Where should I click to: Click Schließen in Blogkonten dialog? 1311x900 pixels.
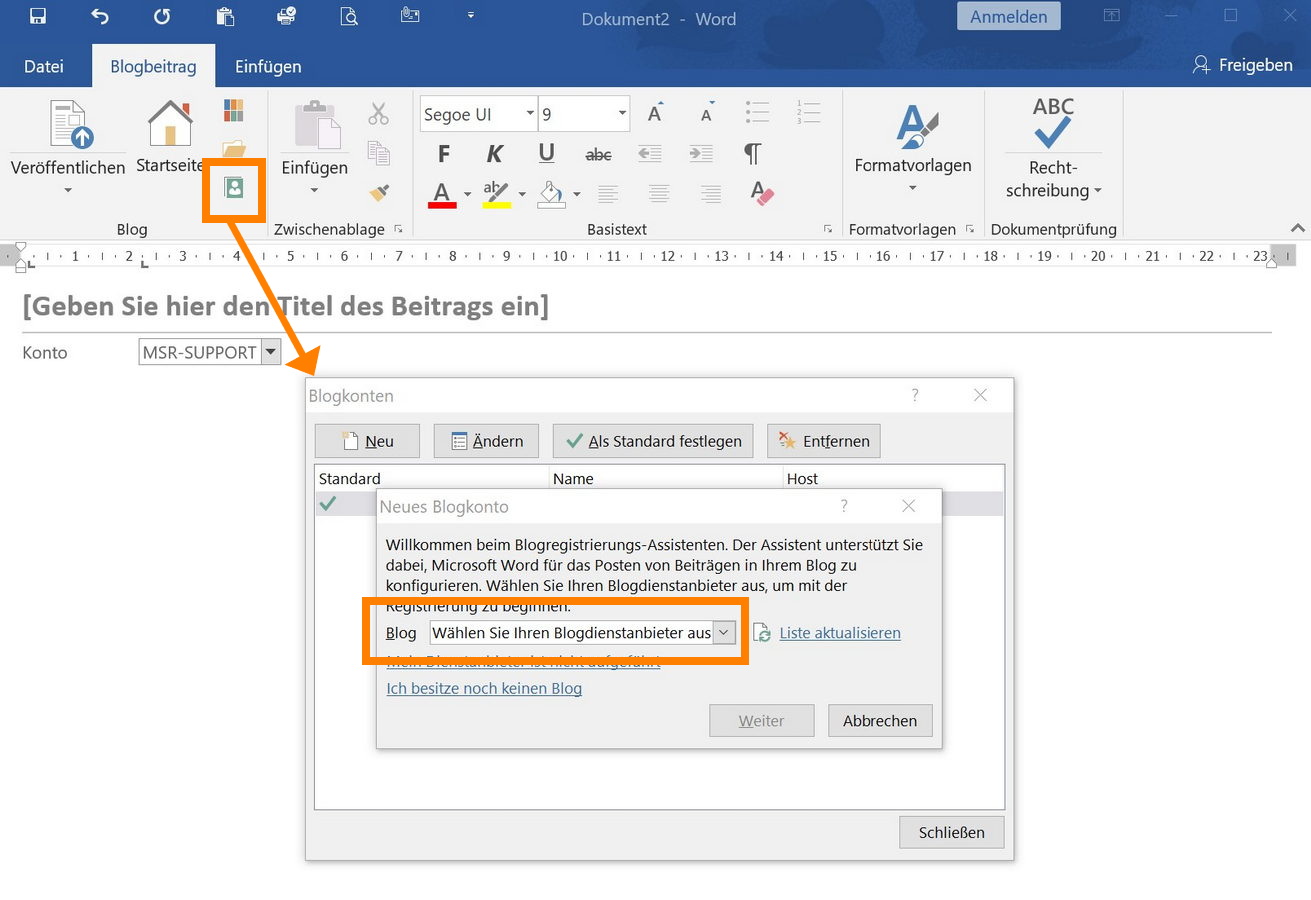[950, 832]
